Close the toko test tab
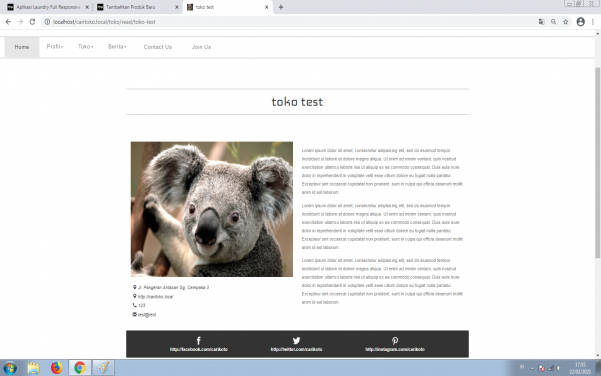This screenshot has height=376, width=601. (x=266, y=7)
